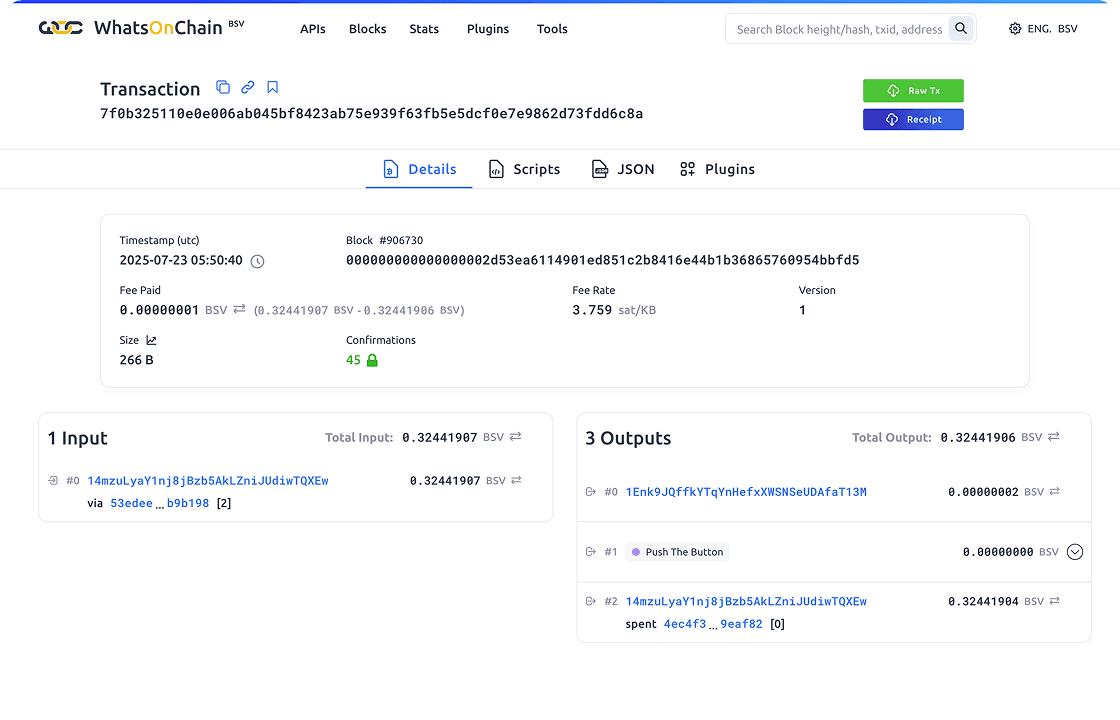Bookmark this transaction via bookmark icon
The width and height of the screenshot is (1120, 720).
click(x=272, y=87)
